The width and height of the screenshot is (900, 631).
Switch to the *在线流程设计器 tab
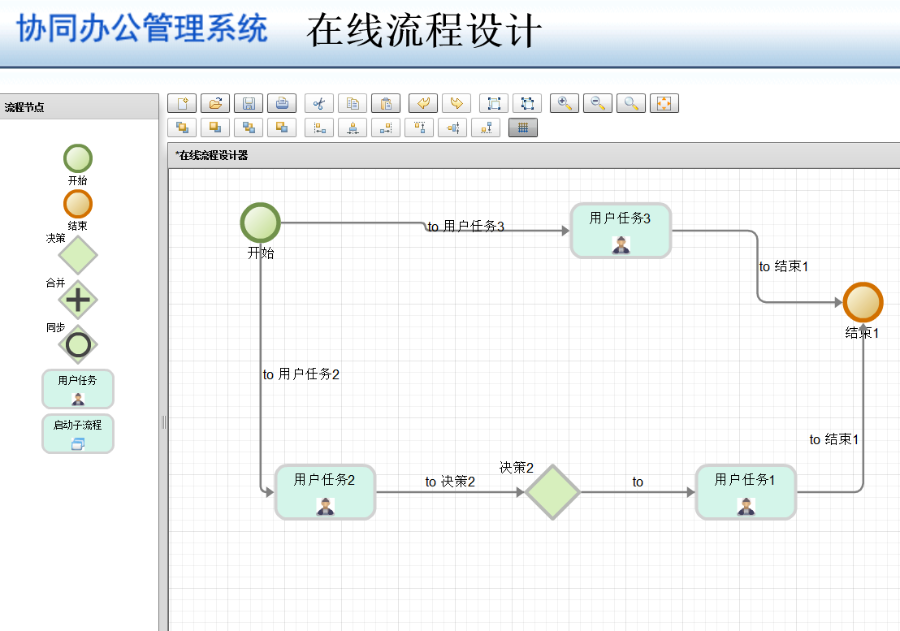coord(213,155)
